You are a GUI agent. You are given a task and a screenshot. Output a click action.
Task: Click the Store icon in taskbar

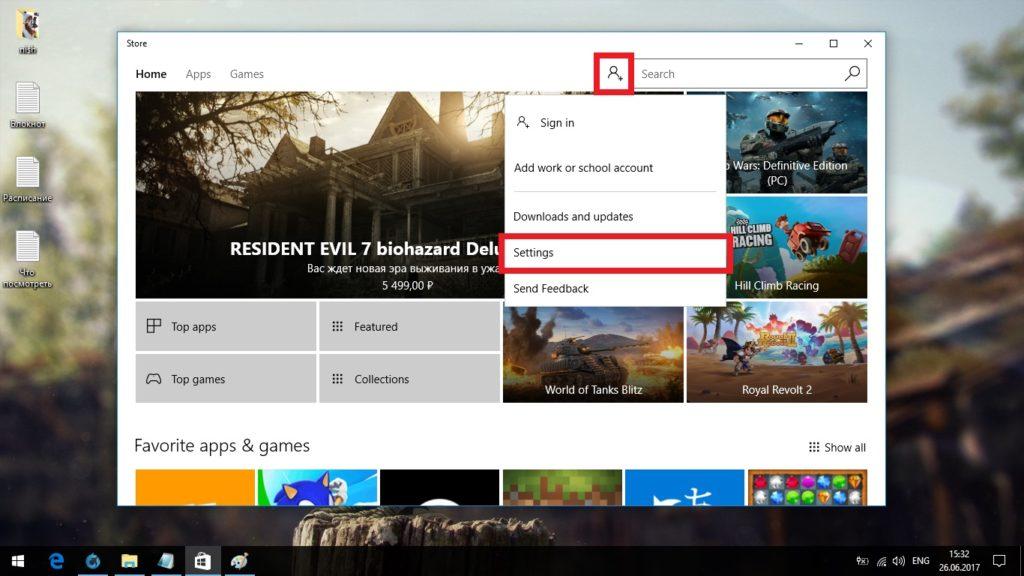[202, 561]
